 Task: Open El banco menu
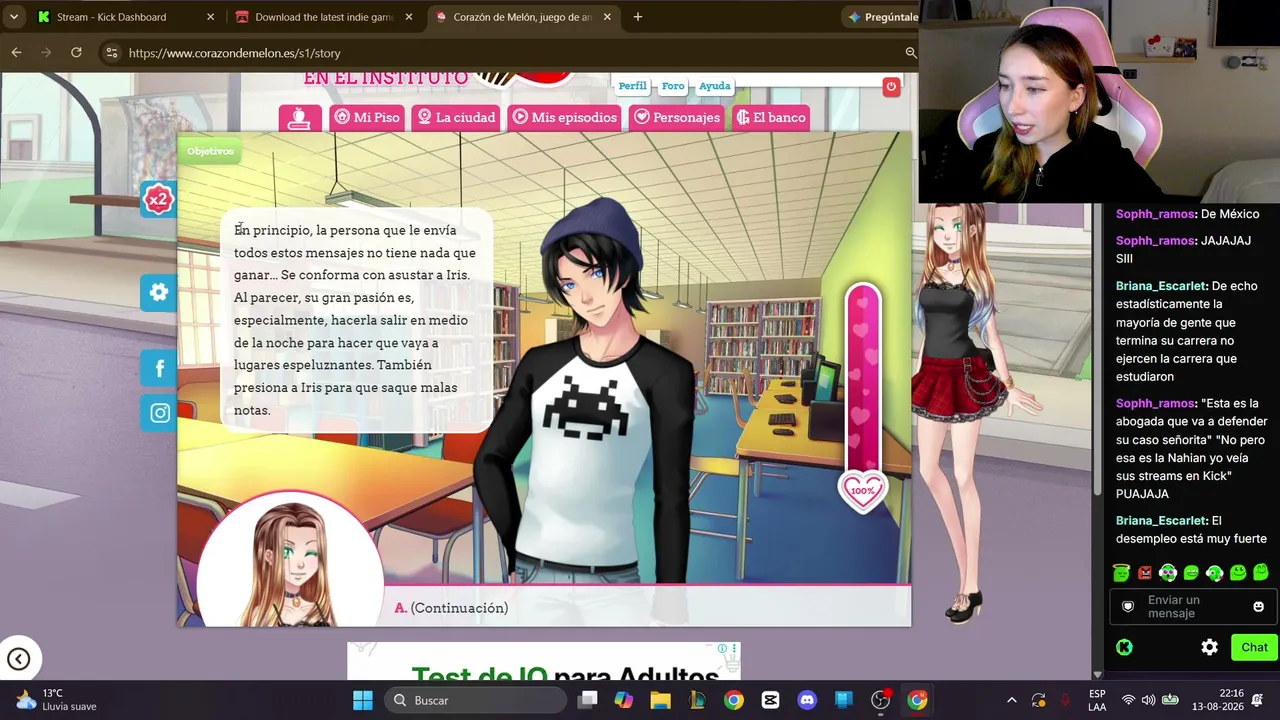(x=771, y=117)
